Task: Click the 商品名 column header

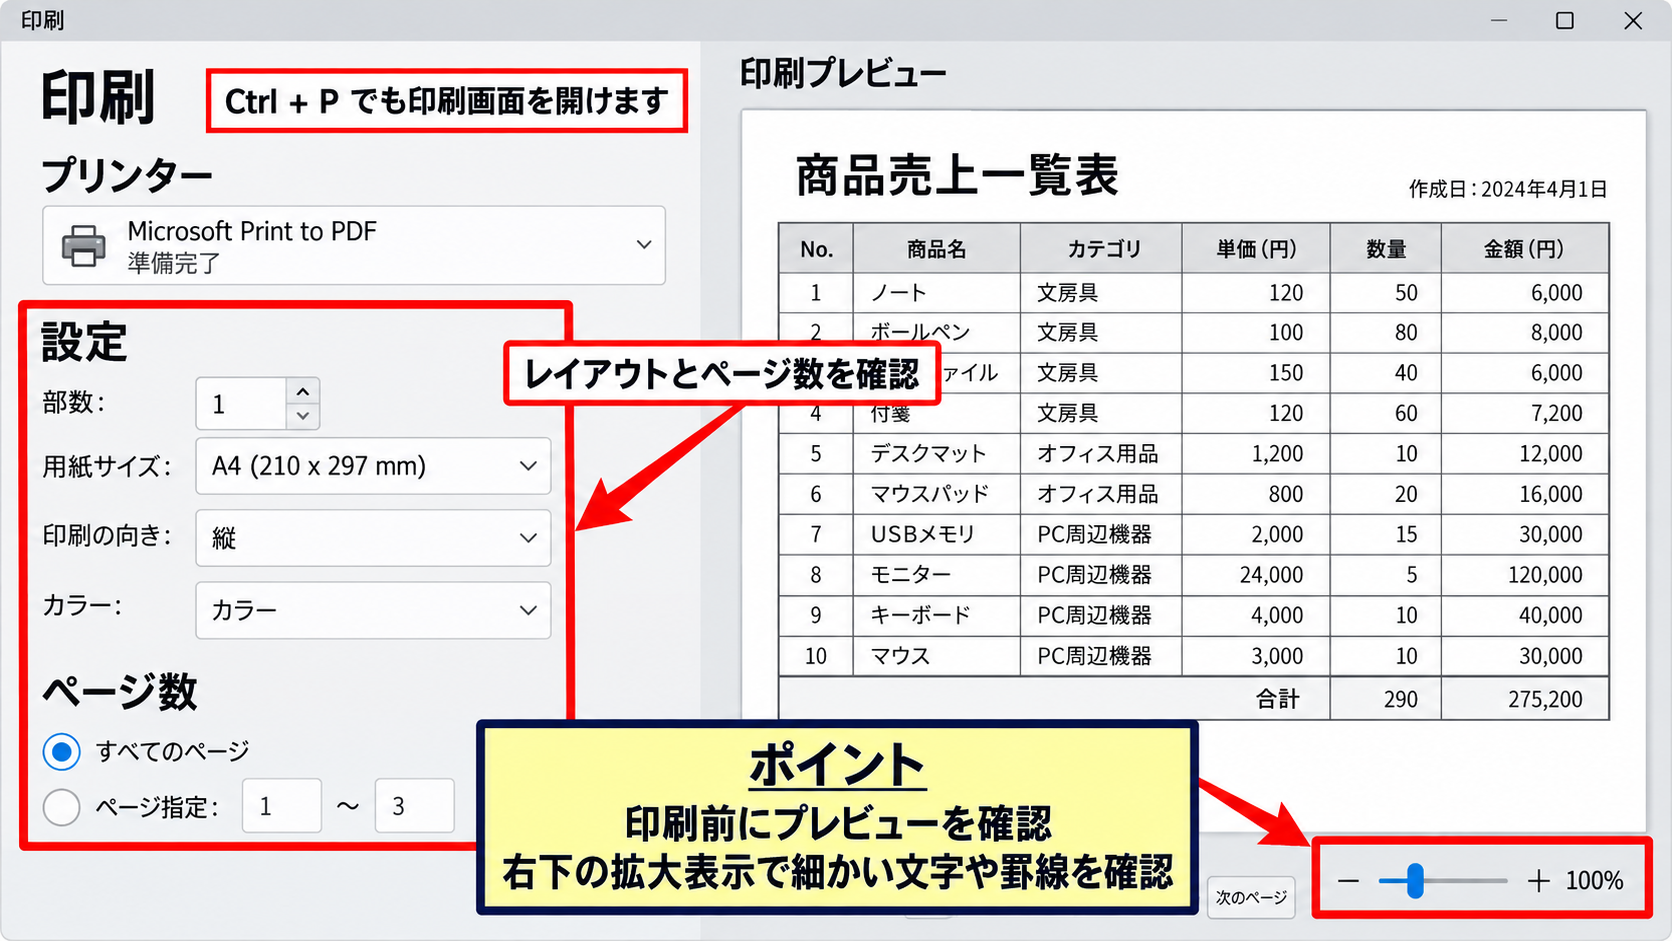Action: [x=937, y=249]
